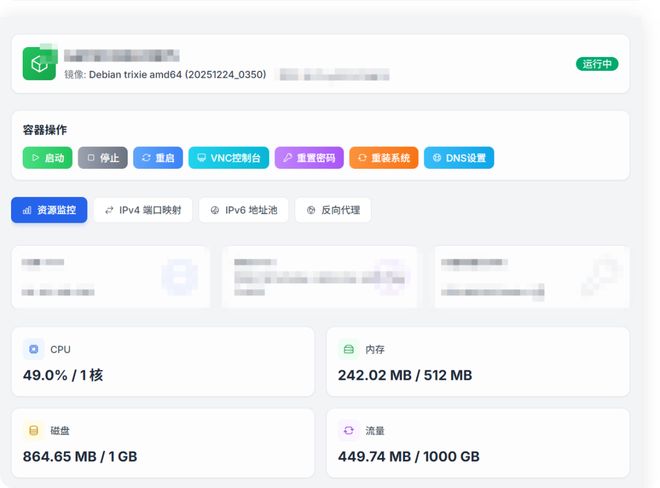The width and height of the screenshot is (660, 488).
Task: Click the CPU chip icon
Action: [34, 349]
